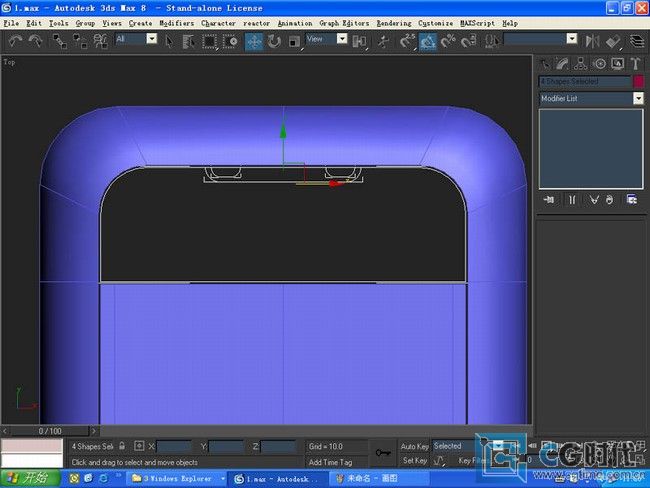This screenshot has height=488, width=650.
Task: Switch to the Utilities command panel tab
Action: point(635,63)
